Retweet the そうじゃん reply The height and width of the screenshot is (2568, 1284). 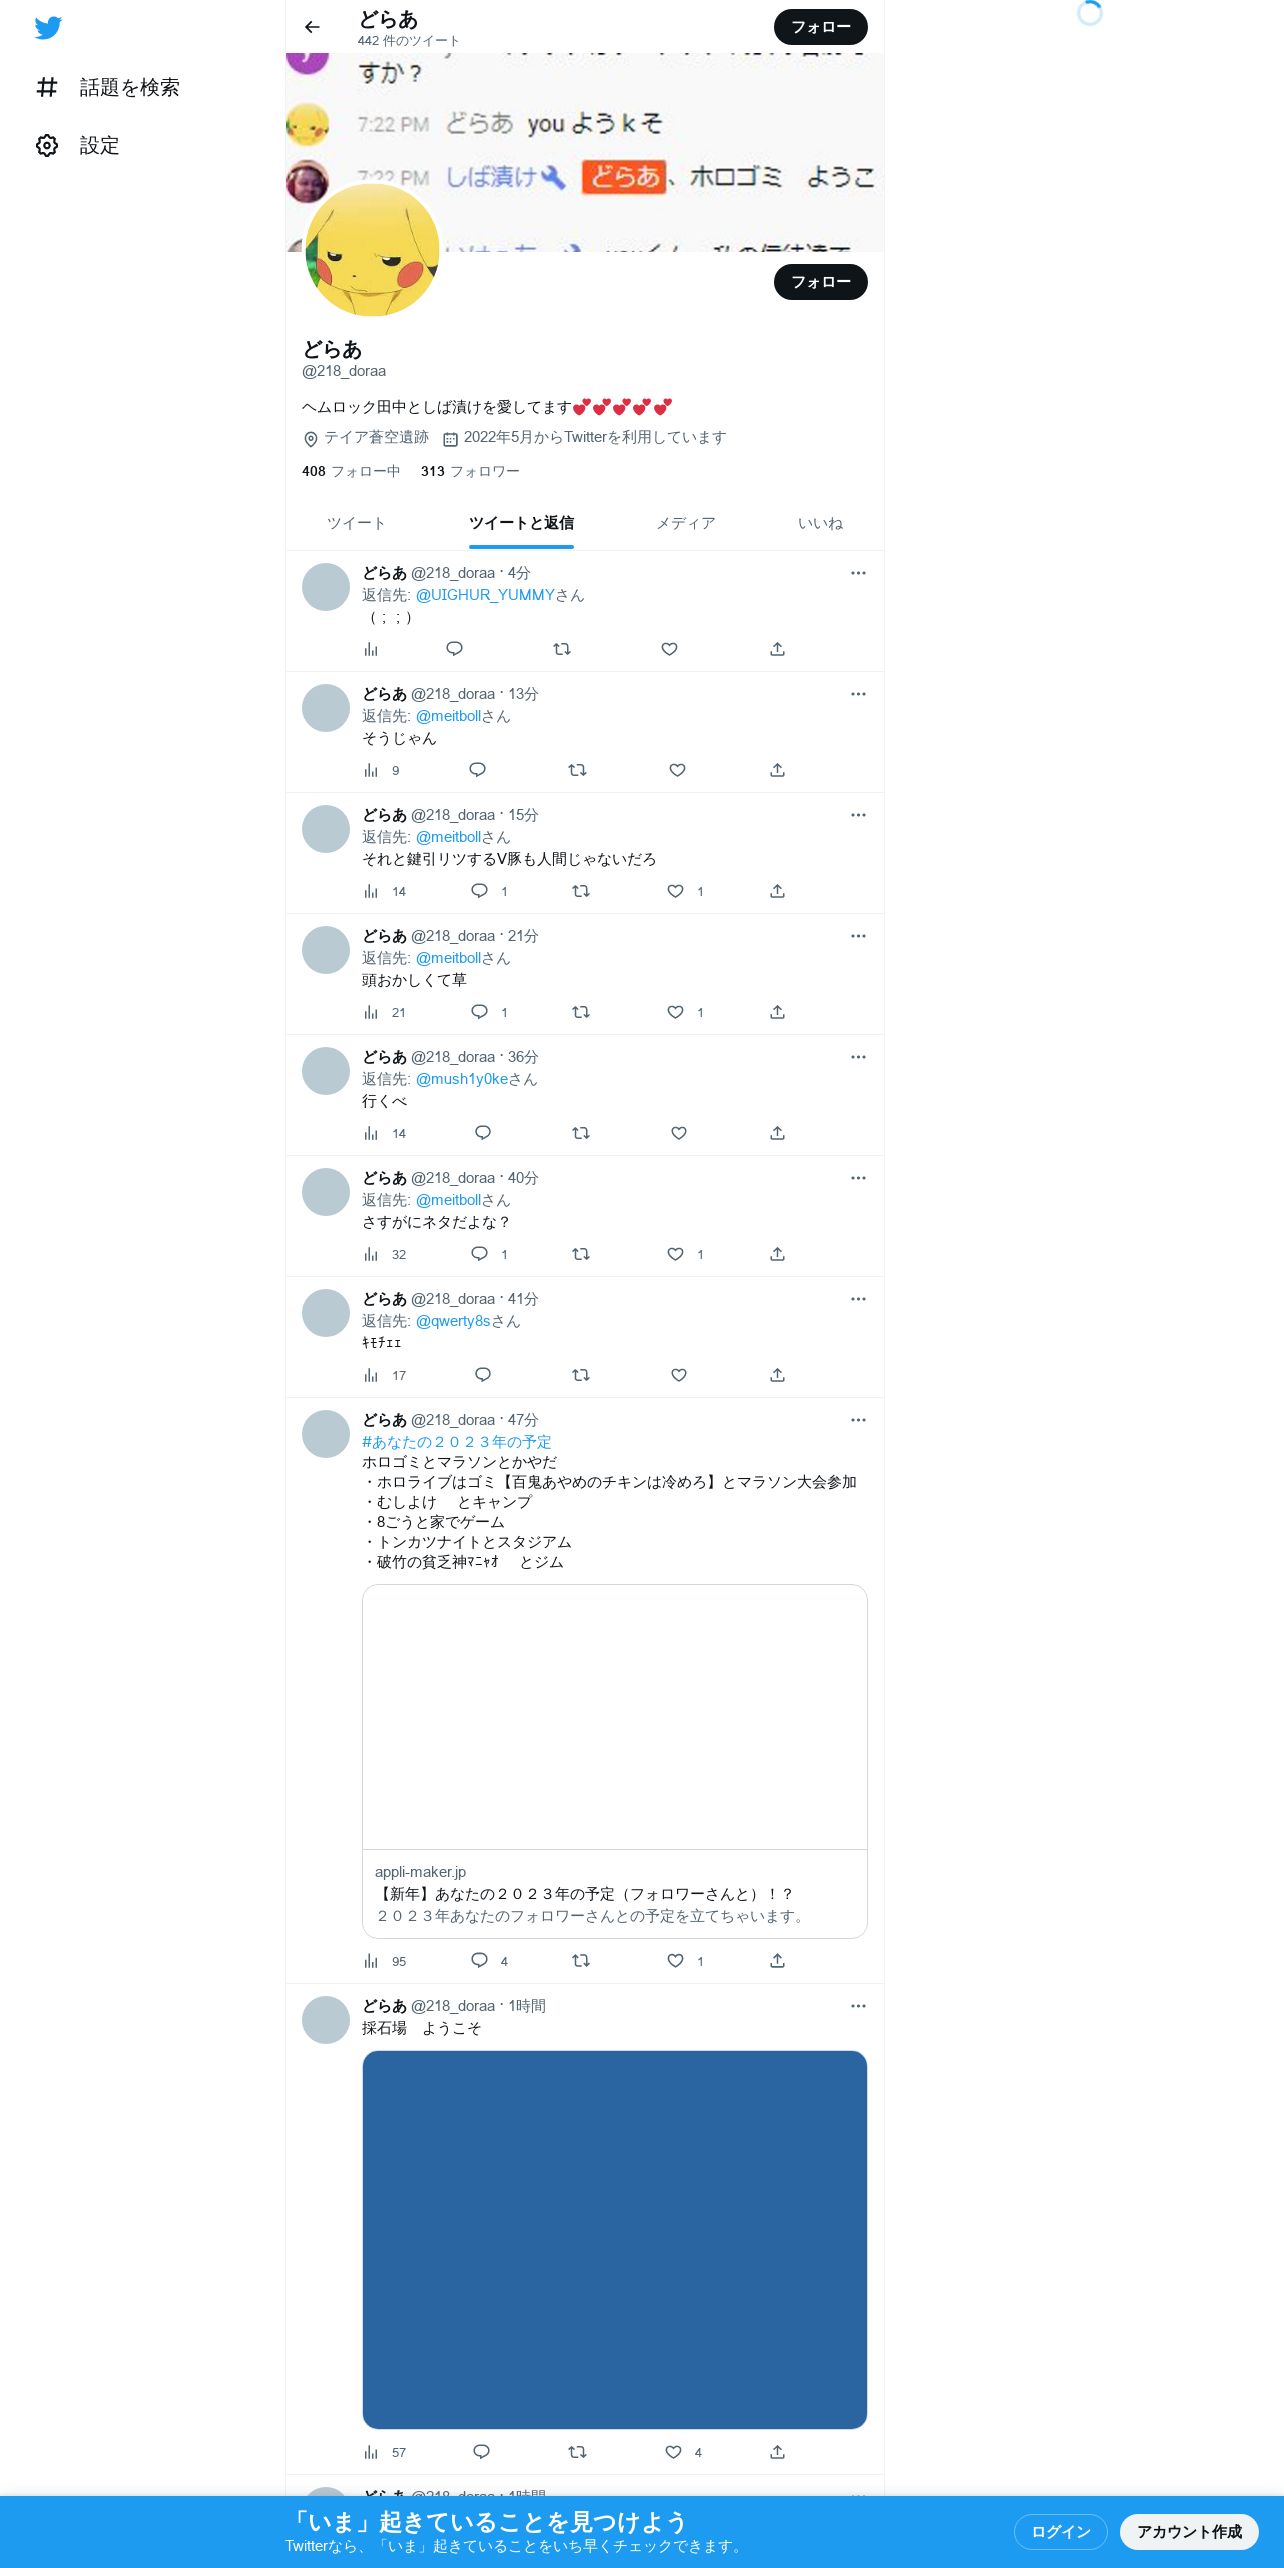(577, 770)
